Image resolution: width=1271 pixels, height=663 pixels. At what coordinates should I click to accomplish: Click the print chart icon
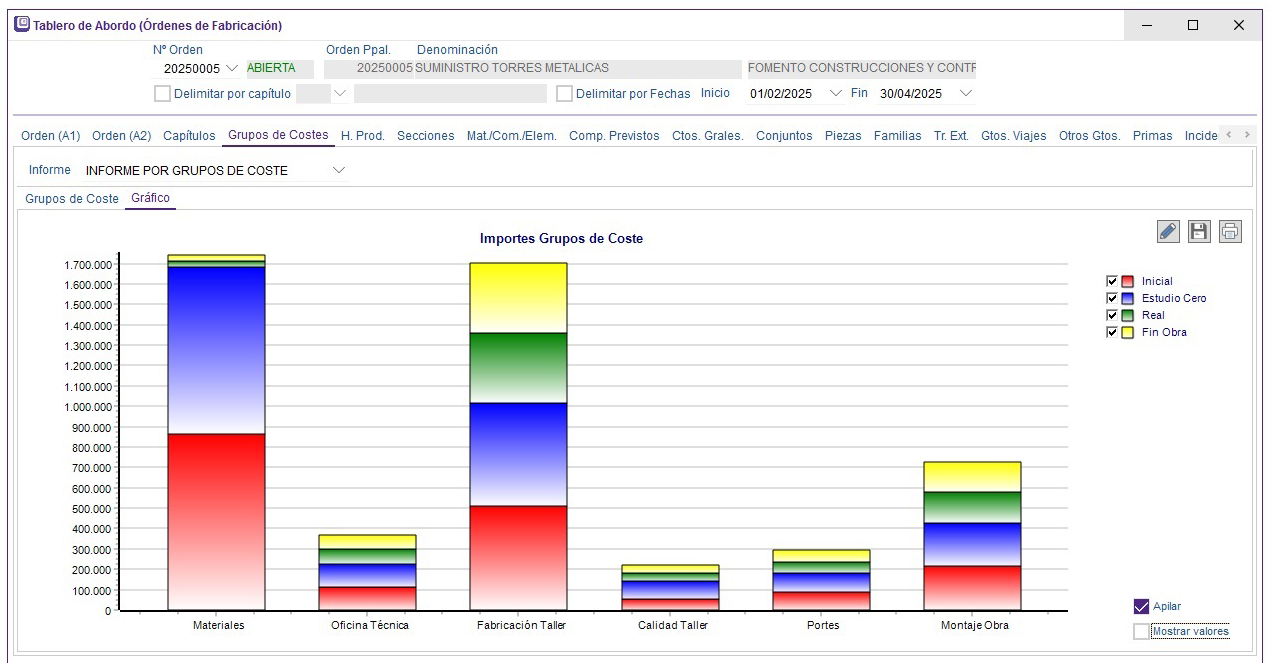[1229, 231]
